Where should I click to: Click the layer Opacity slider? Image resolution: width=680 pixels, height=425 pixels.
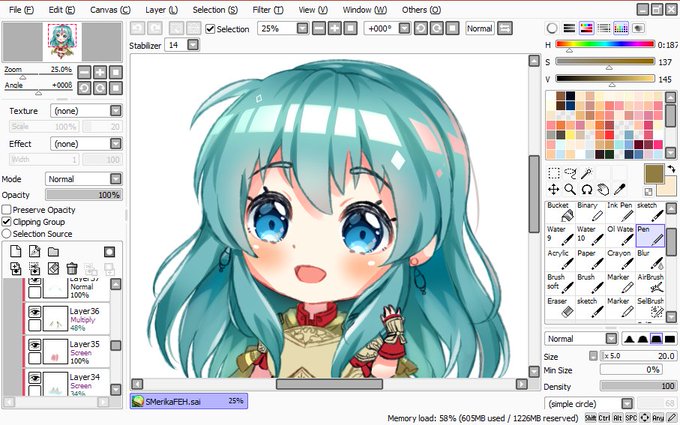click(x=84, y=195)
